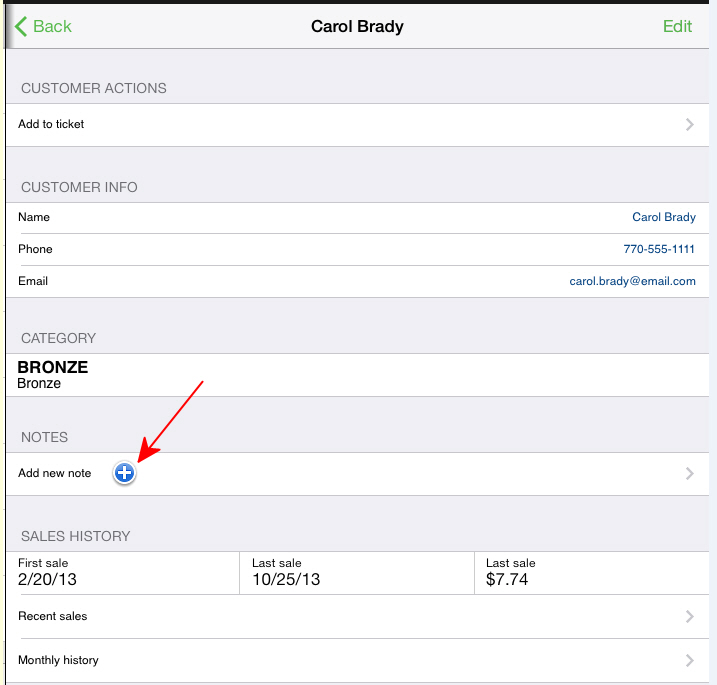Viewport: 717px width, 685px height.
Task: Tap the Edit button
Action: point(677,27)
